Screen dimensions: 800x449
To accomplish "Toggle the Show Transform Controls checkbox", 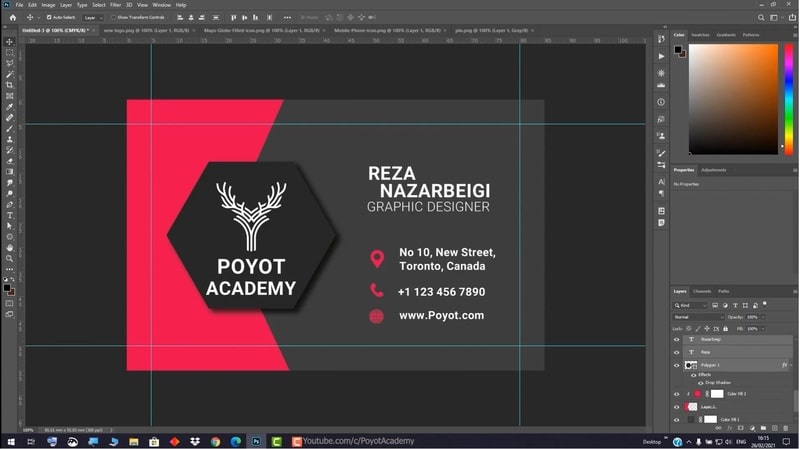I will pos(113,18).
